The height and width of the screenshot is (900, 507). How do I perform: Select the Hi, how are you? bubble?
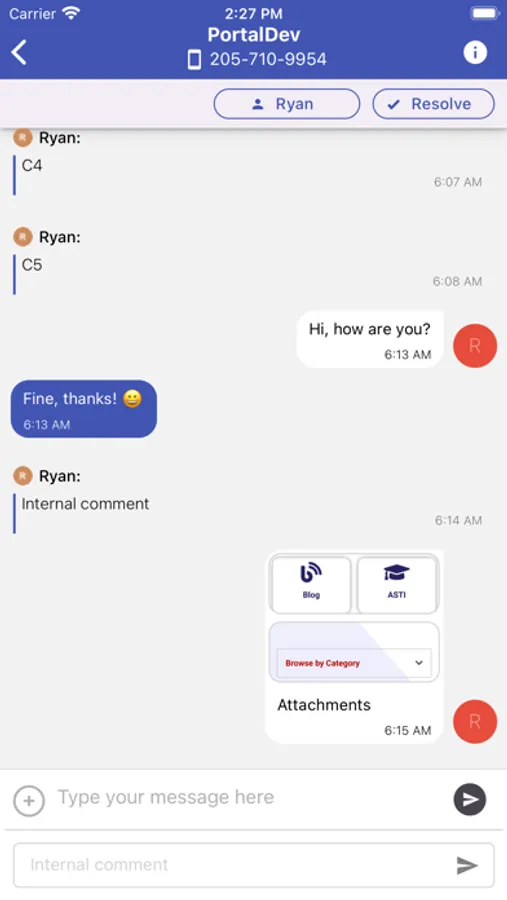(x=370, y=339)
